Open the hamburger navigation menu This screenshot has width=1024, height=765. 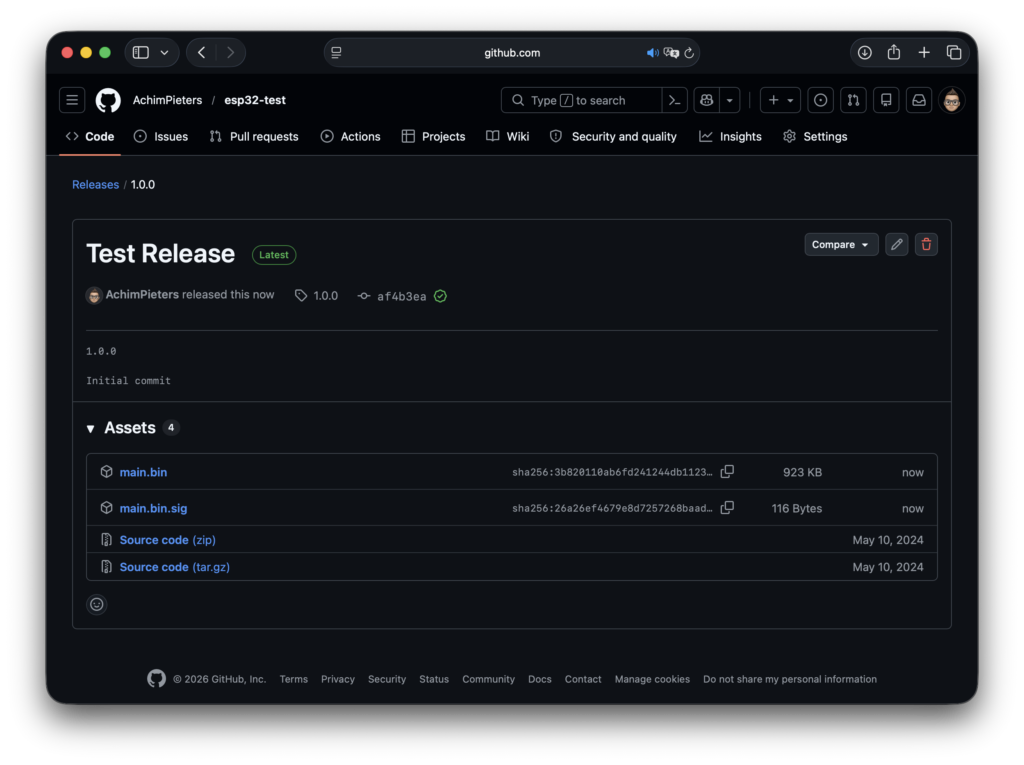72,100
